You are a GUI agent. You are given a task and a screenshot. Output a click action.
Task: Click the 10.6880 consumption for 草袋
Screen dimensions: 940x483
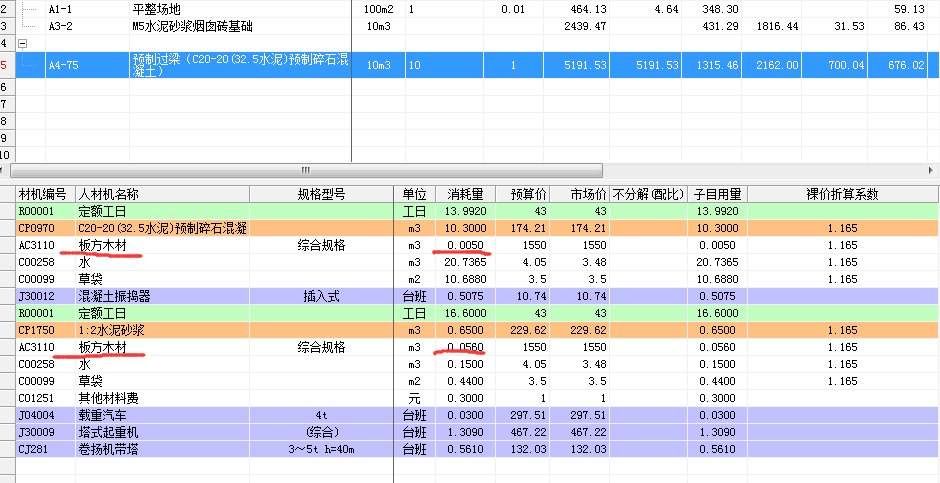tap(465, 279)
